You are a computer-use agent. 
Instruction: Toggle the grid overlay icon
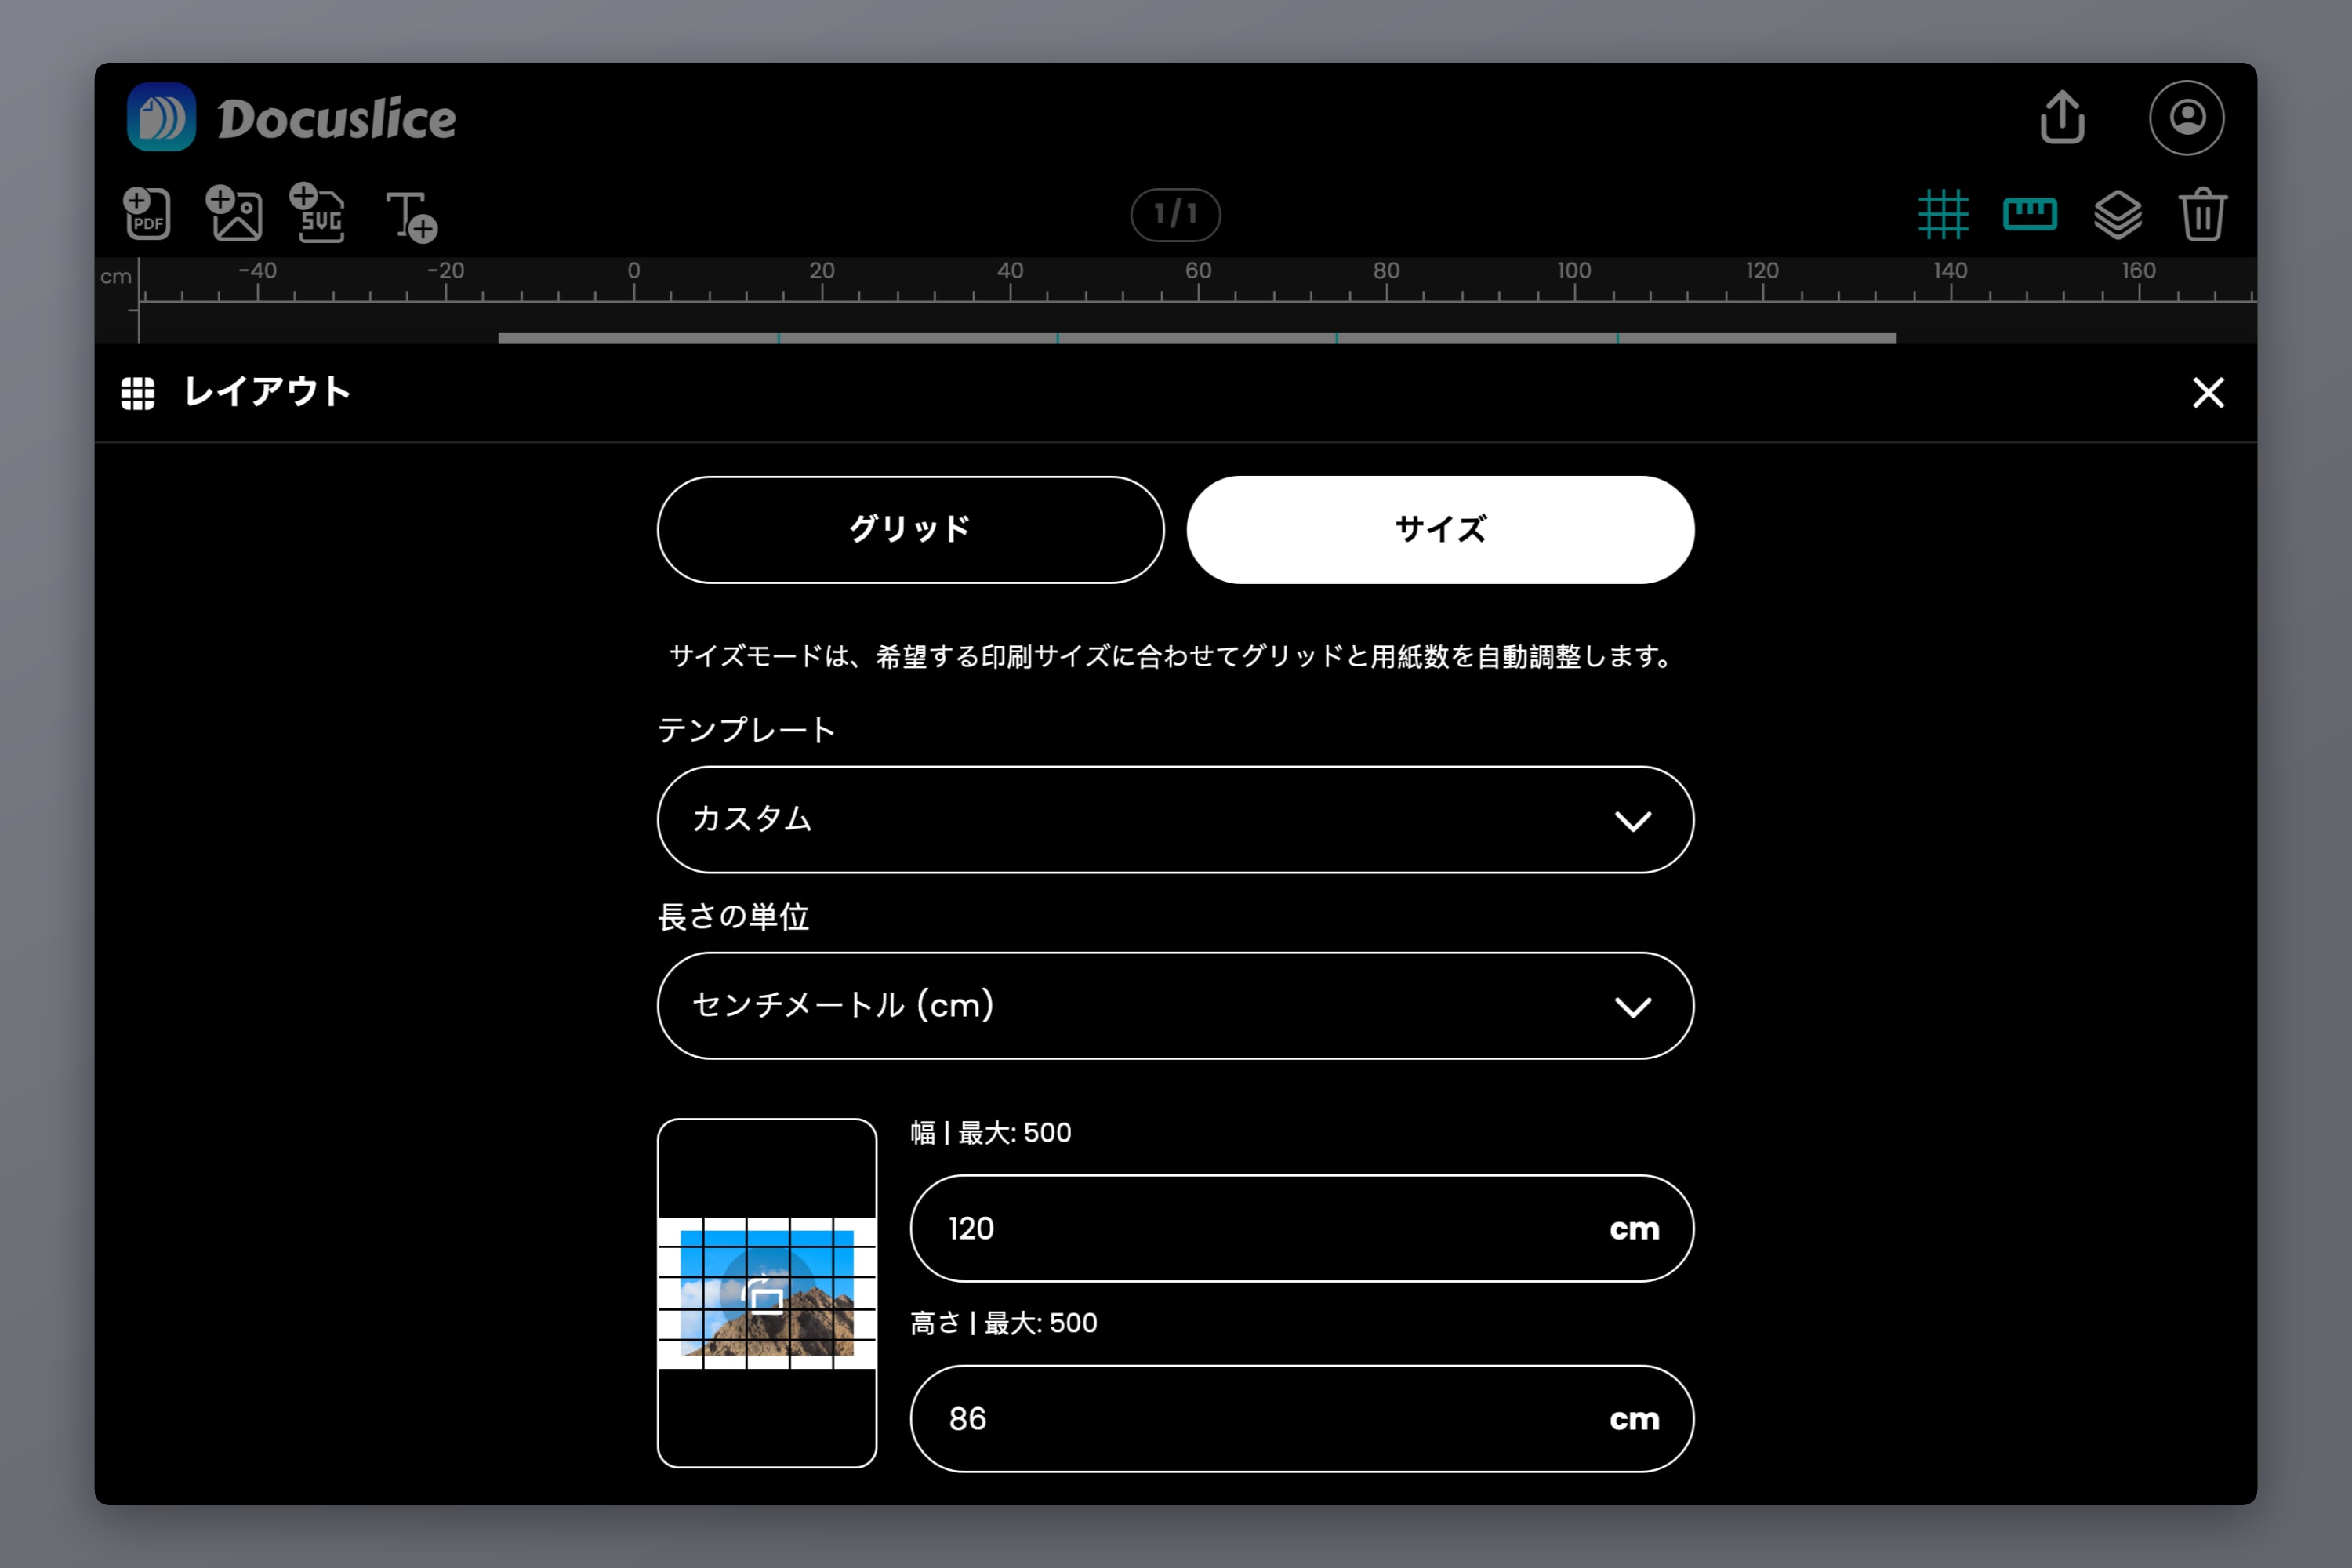(x=1942, y=214)
